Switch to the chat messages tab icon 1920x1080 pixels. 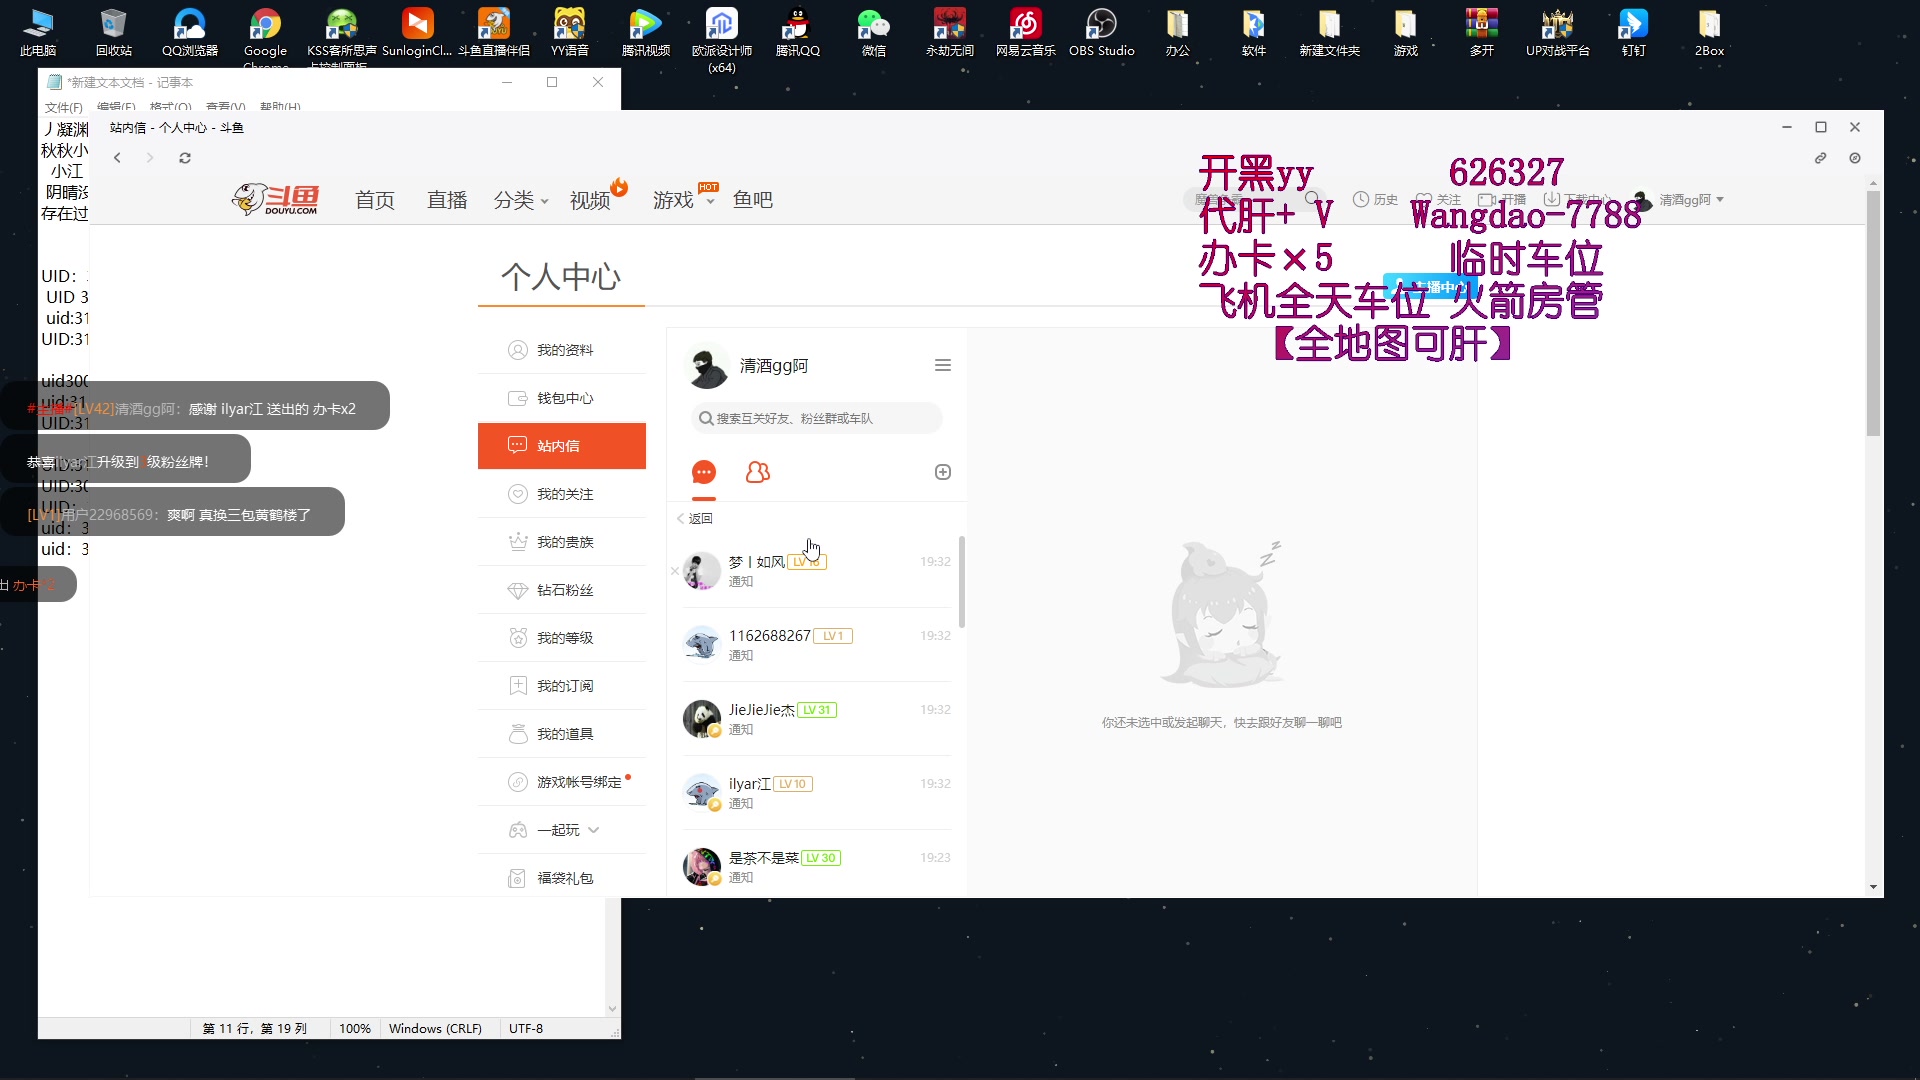[704, 472]
